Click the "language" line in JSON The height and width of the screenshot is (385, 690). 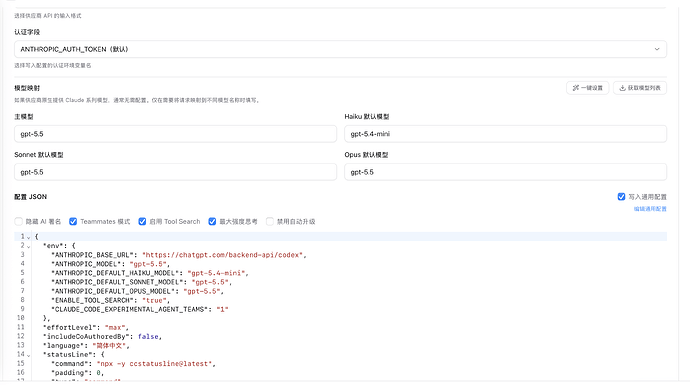click(86, 345)
